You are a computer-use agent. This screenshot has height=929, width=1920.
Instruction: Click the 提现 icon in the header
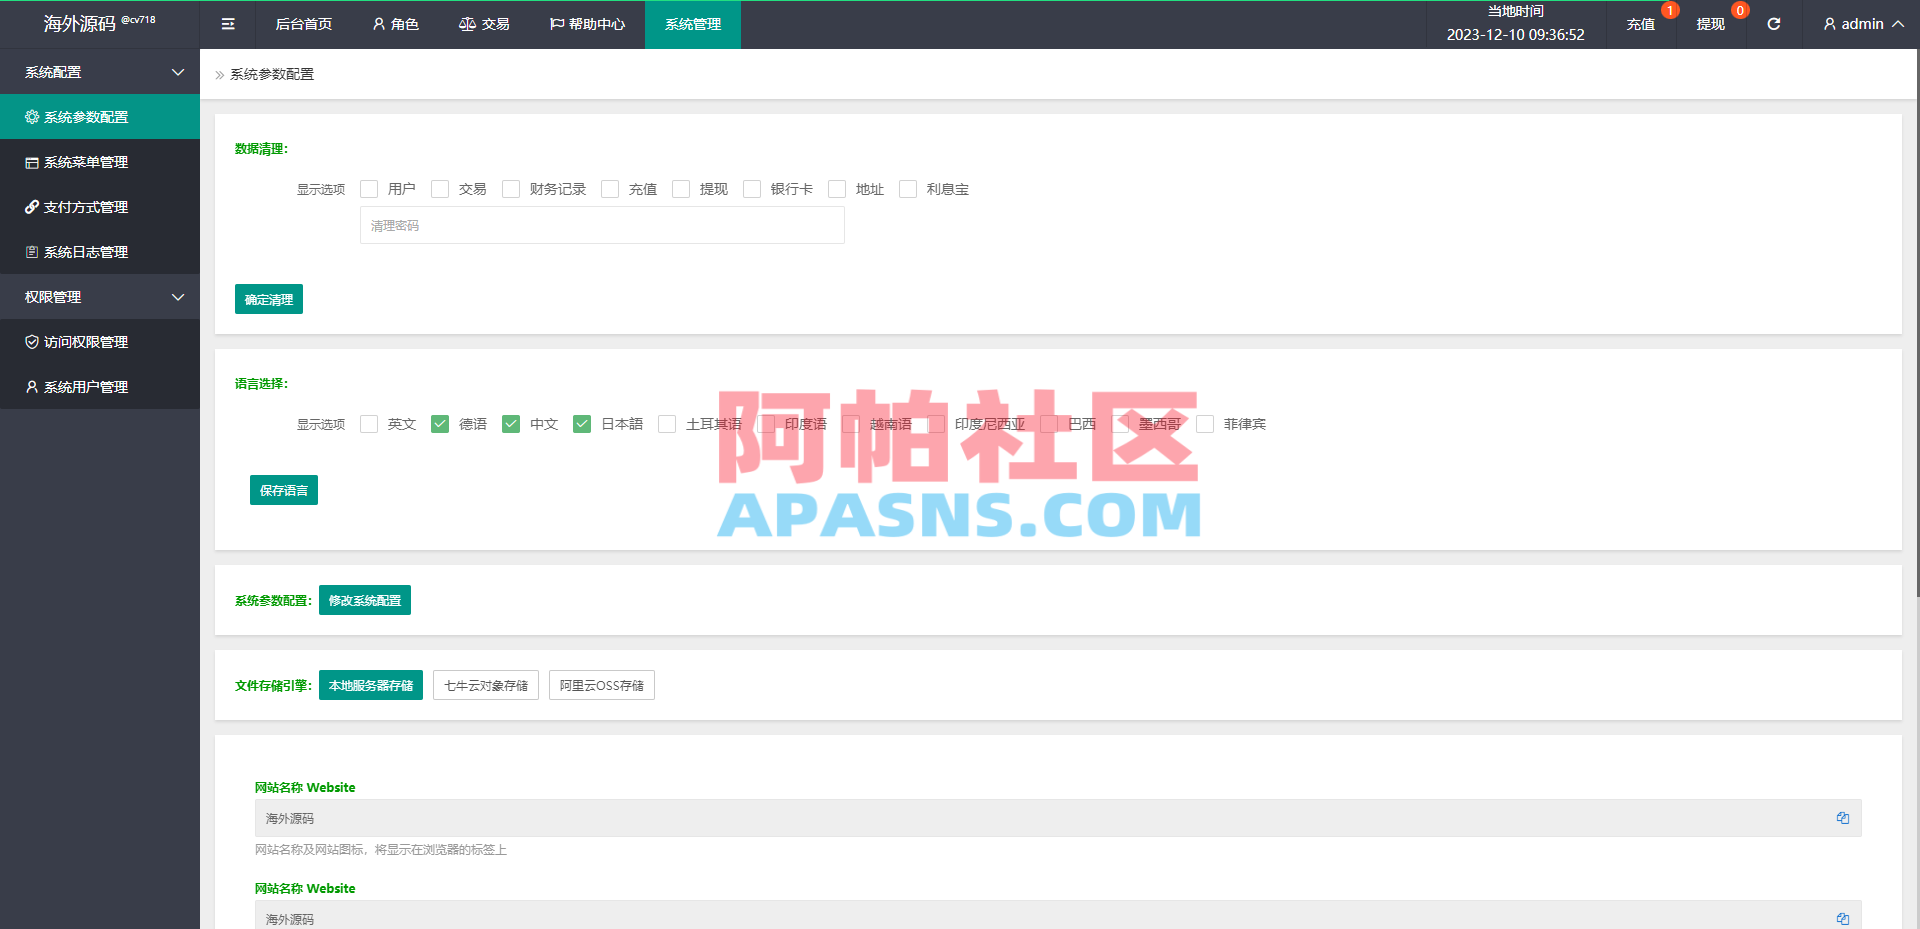[1711, 23]
